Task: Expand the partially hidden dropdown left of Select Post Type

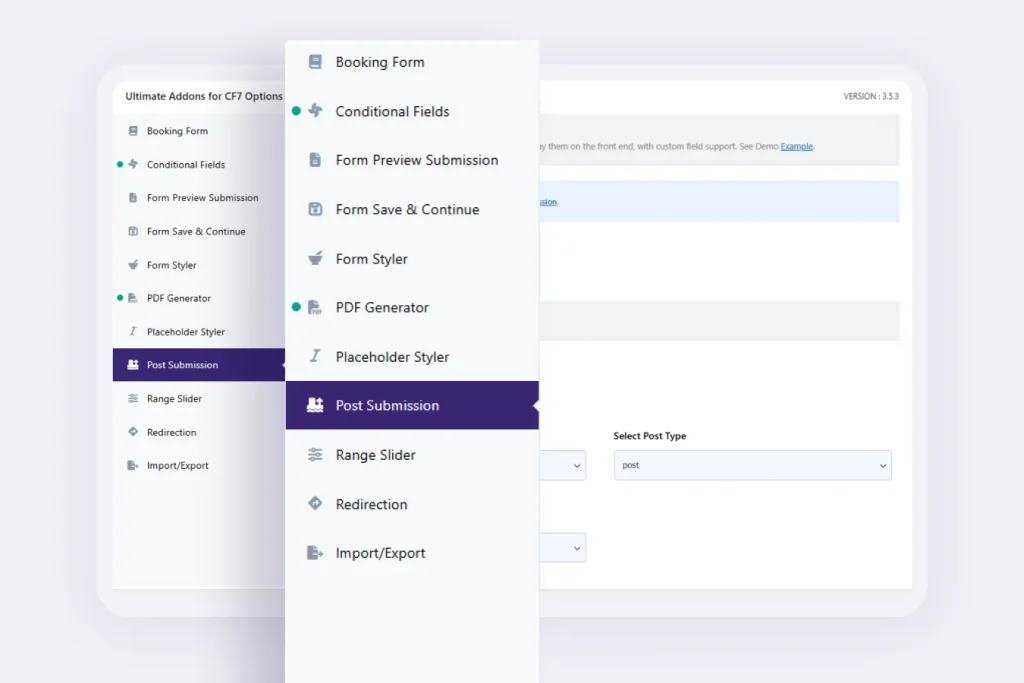Action: 562,465
